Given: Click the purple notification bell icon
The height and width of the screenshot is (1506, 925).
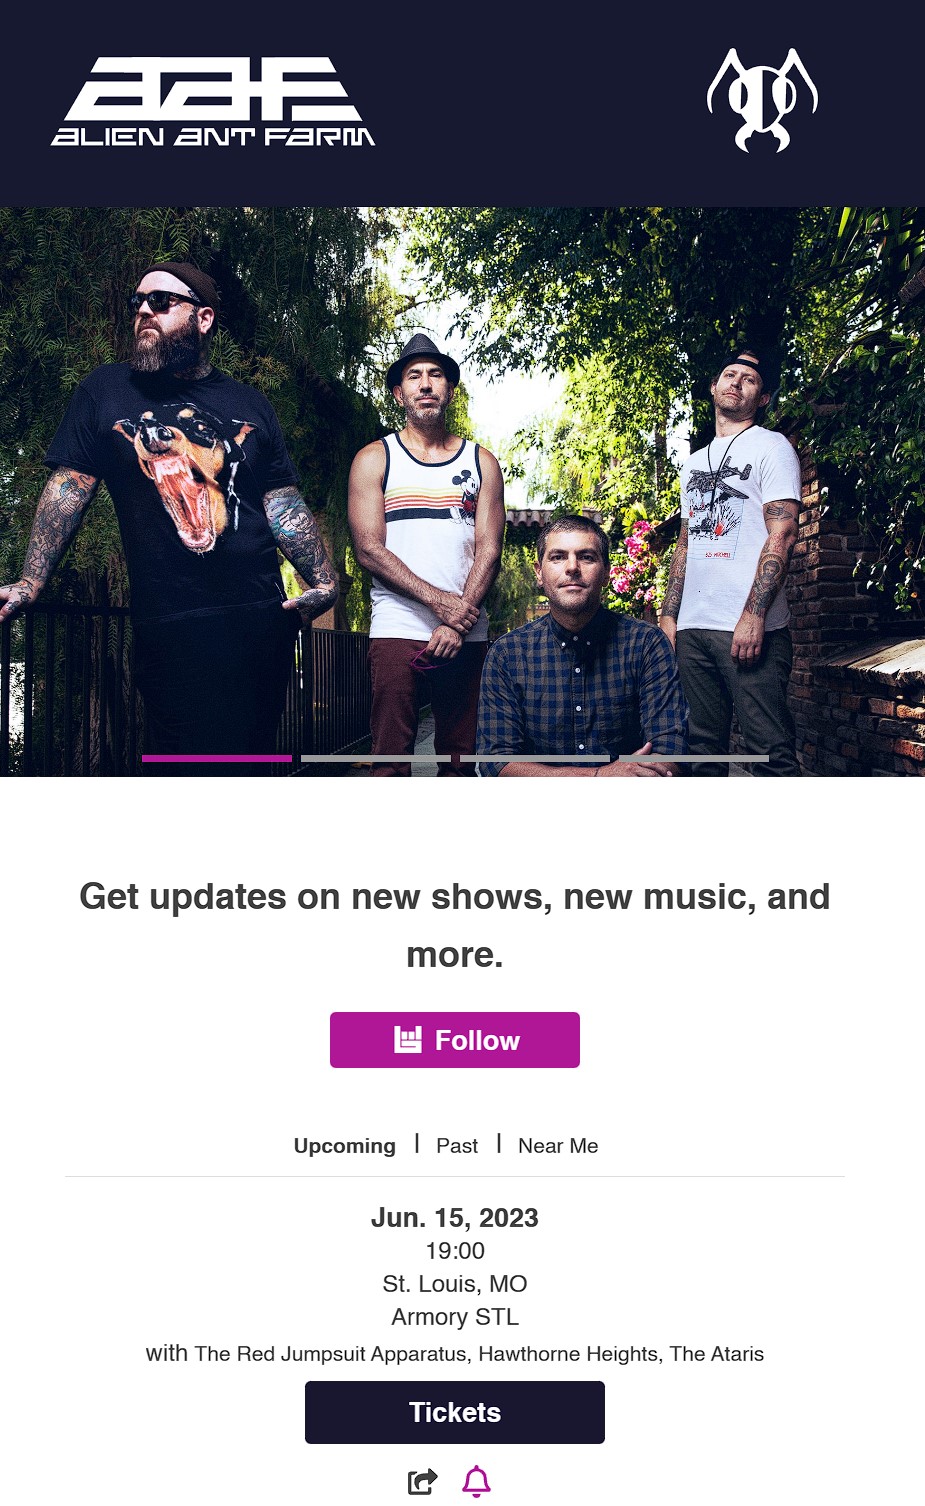Looking at the screenshot, I should pyautogui.click(x=477, y=1481).
